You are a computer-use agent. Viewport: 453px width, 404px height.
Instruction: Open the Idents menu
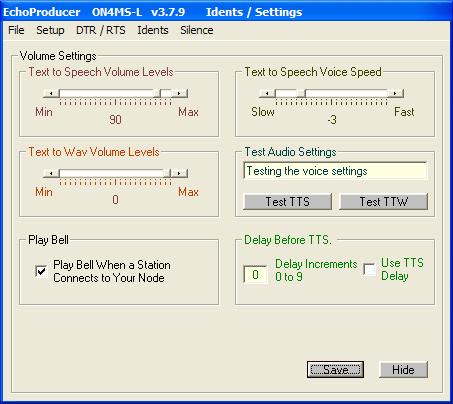(153, 30)
